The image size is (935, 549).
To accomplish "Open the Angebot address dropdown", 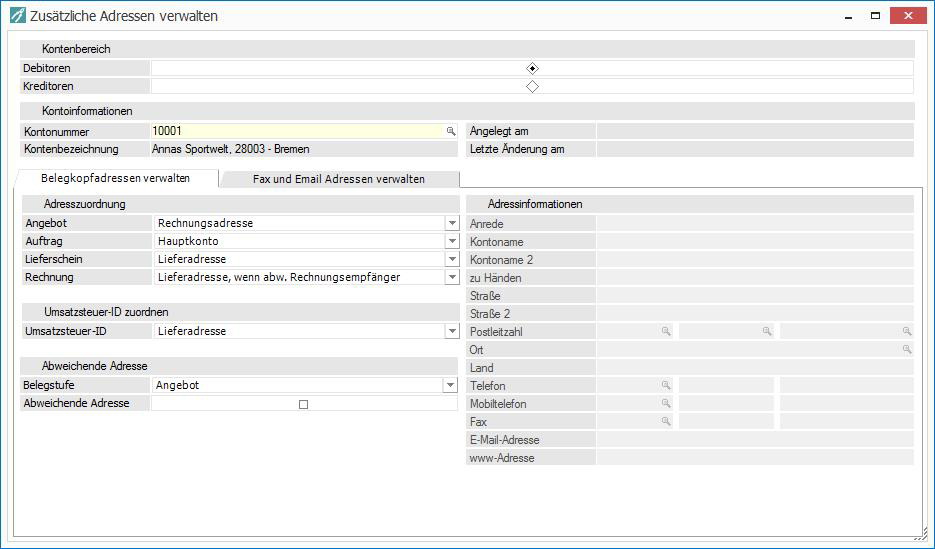I will 452,223.
